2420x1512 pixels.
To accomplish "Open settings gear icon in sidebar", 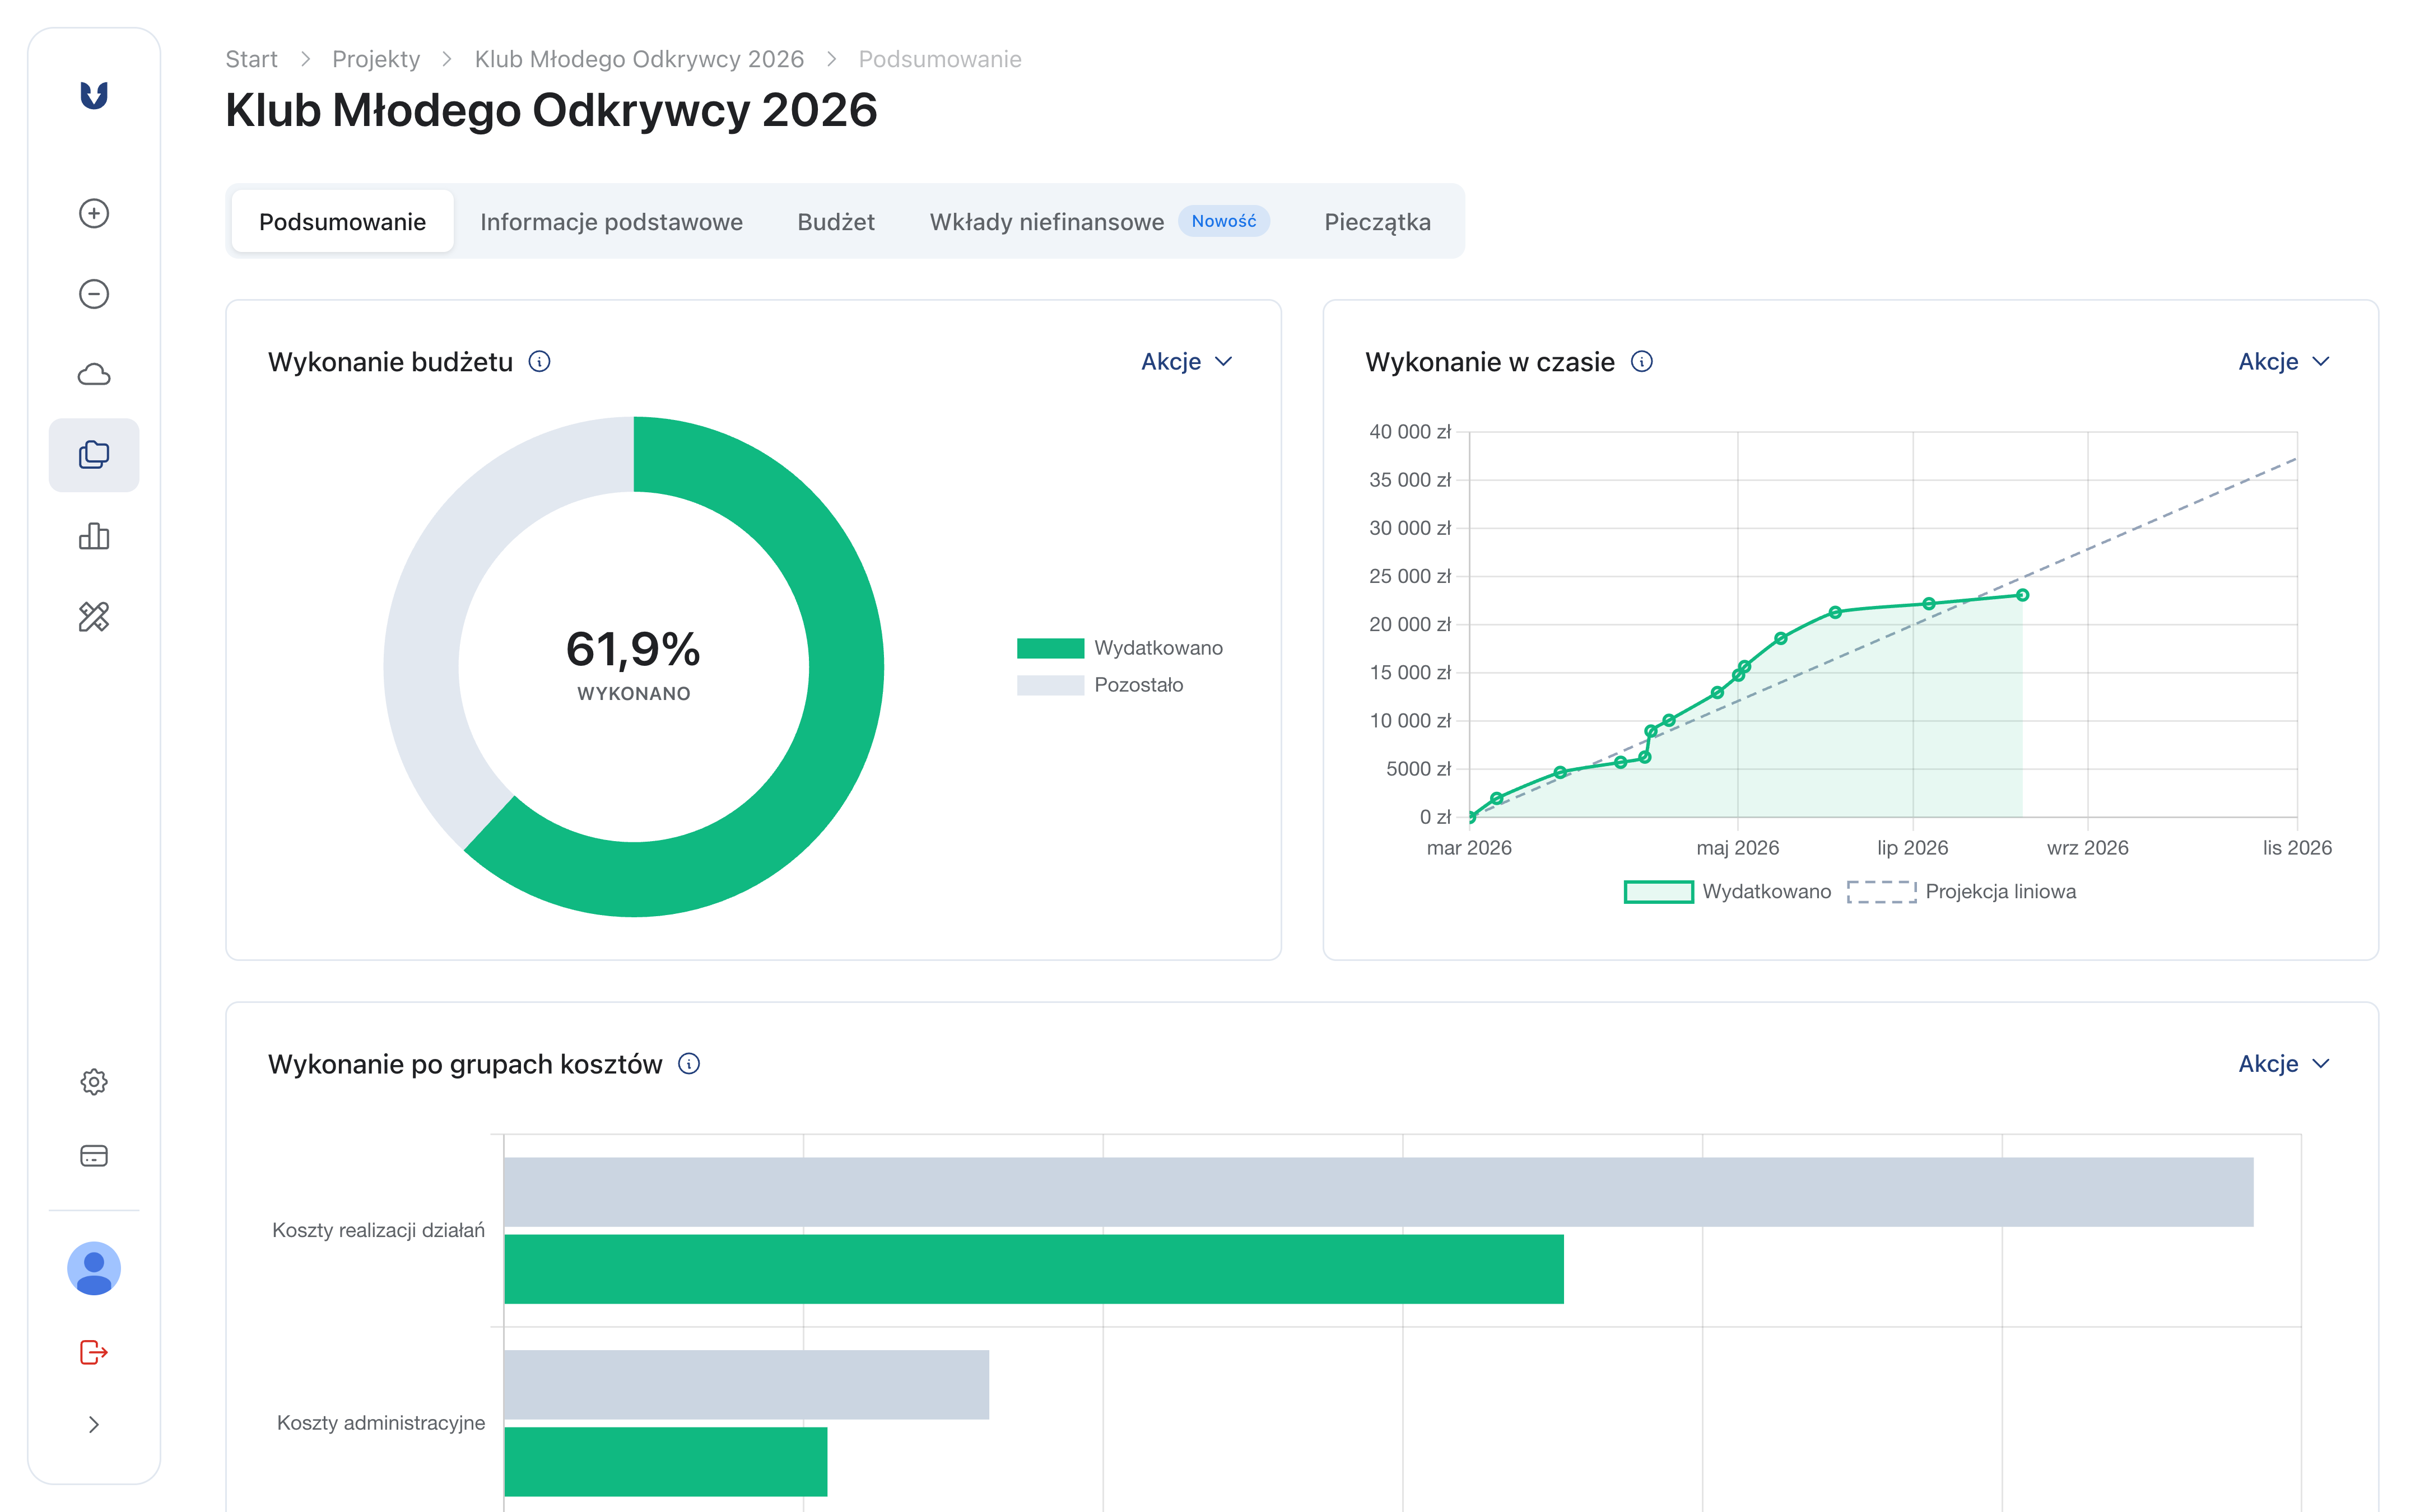I will tap(94, 1081).
